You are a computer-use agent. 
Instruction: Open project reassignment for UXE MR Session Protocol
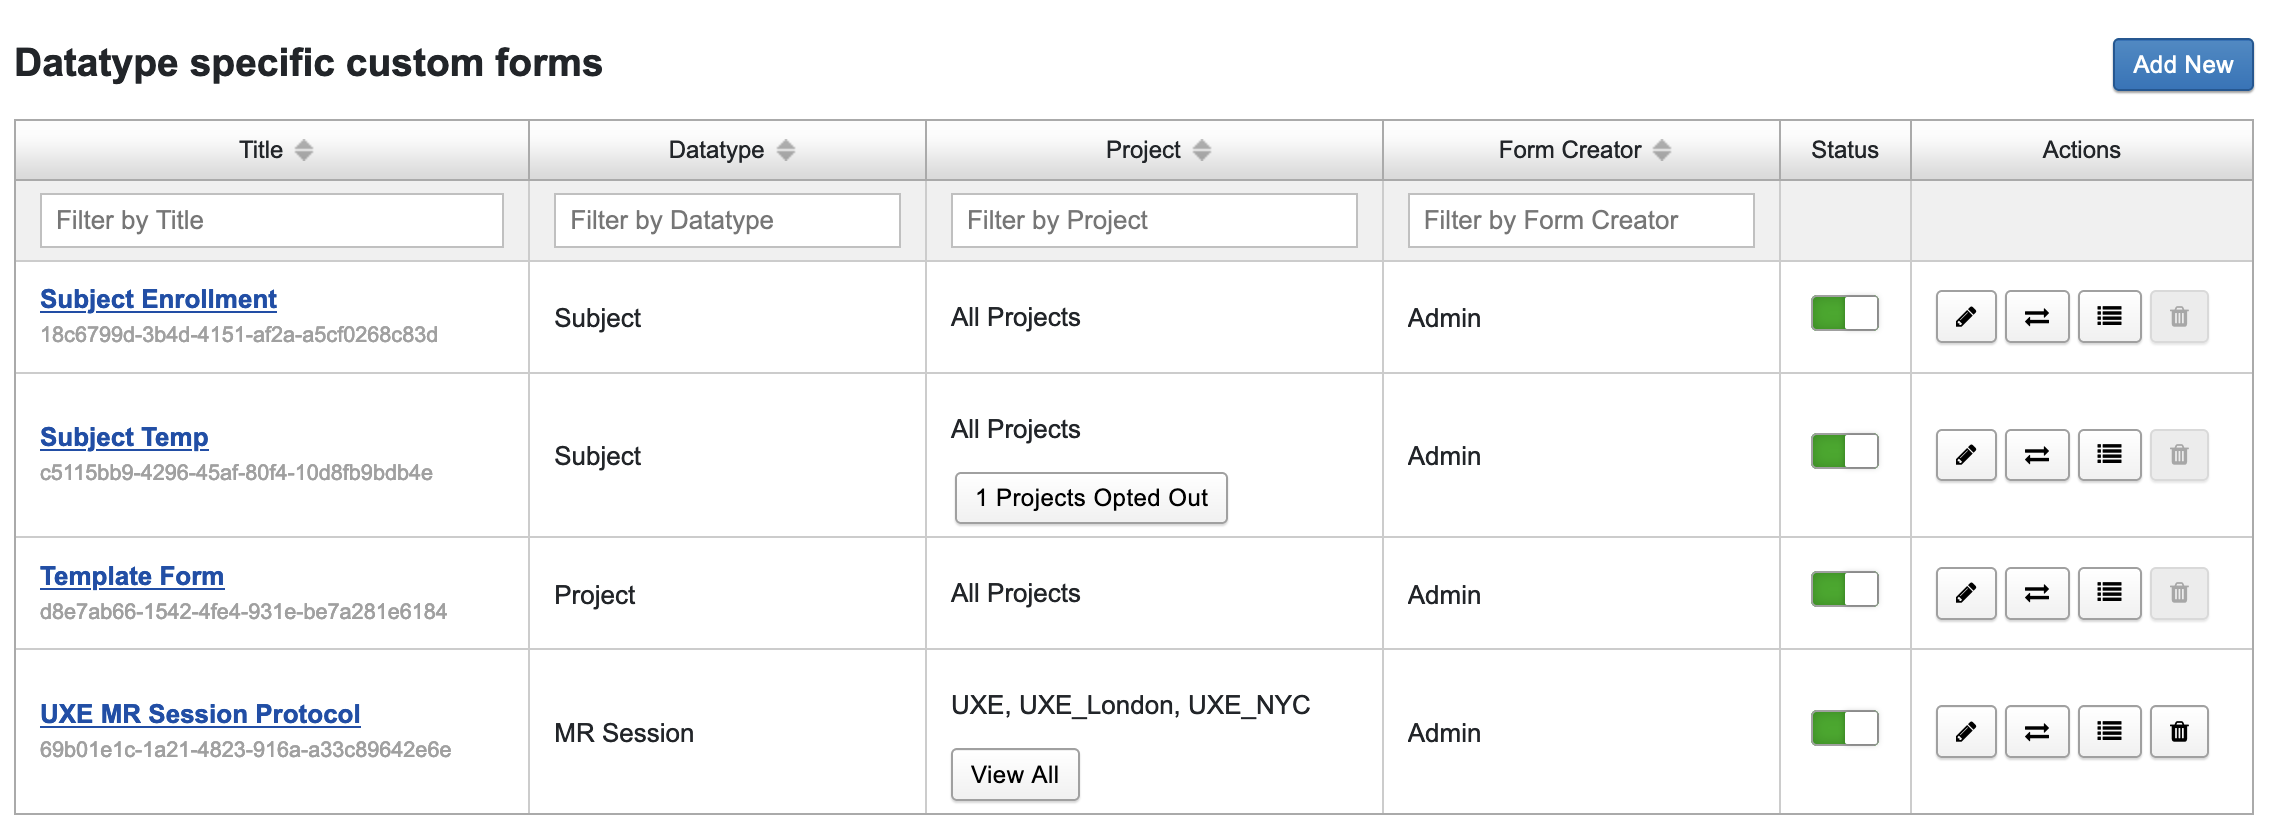[2036, 731]
